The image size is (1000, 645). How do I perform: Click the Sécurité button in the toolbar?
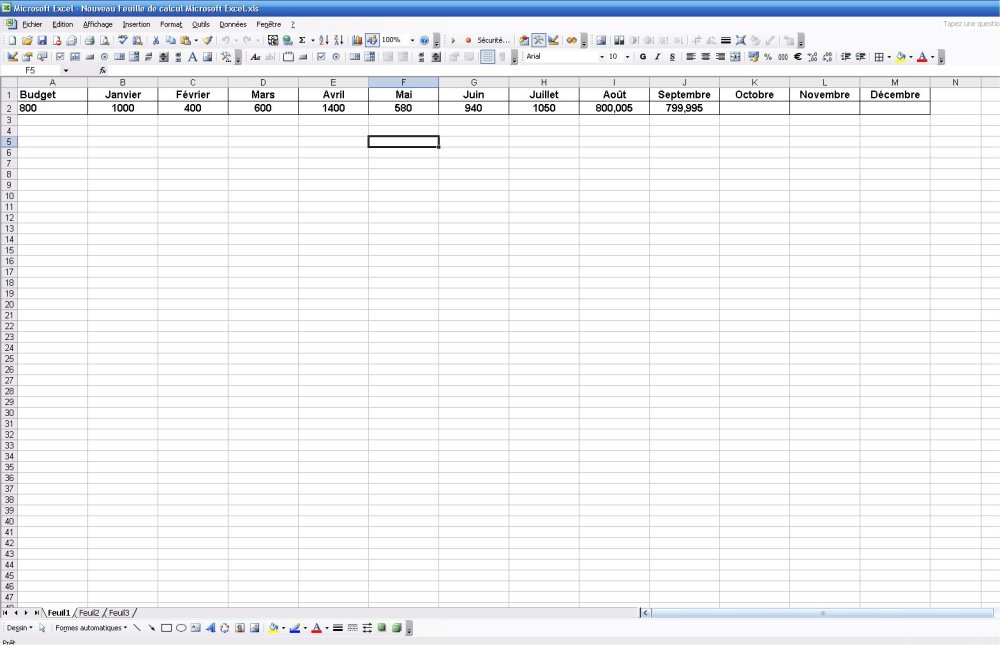(492, 41)
